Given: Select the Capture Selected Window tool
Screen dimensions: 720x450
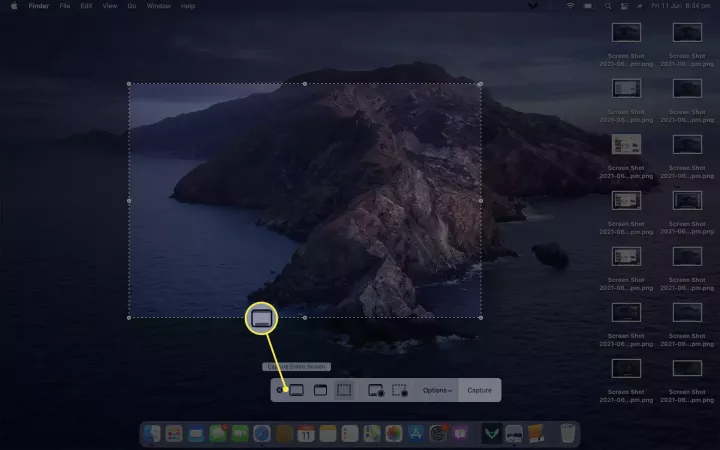Looking at the screenshot, I should [x=320, y=390].
